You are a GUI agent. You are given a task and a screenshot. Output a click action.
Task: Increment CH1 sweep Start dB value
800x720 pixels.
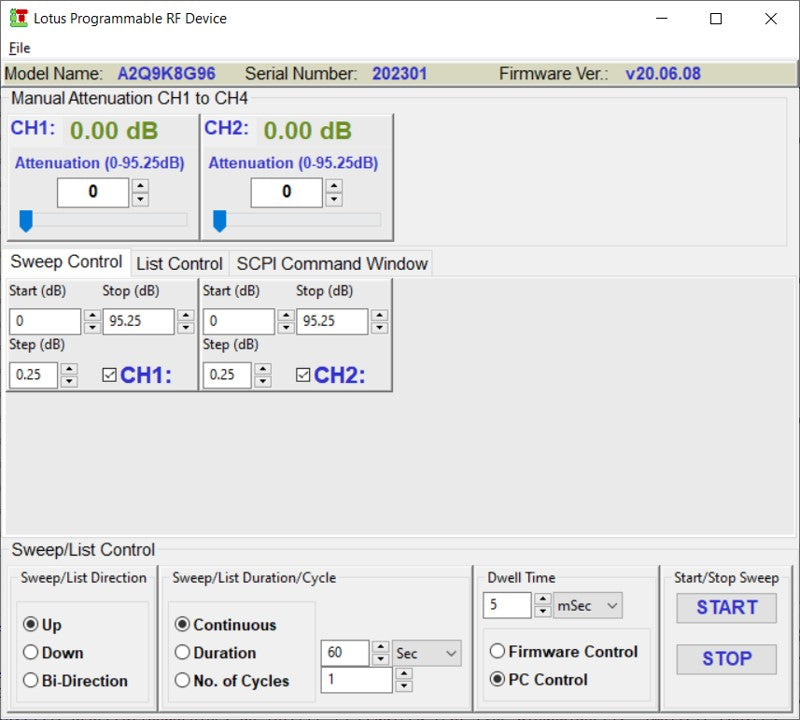click(x=92, y=315)
